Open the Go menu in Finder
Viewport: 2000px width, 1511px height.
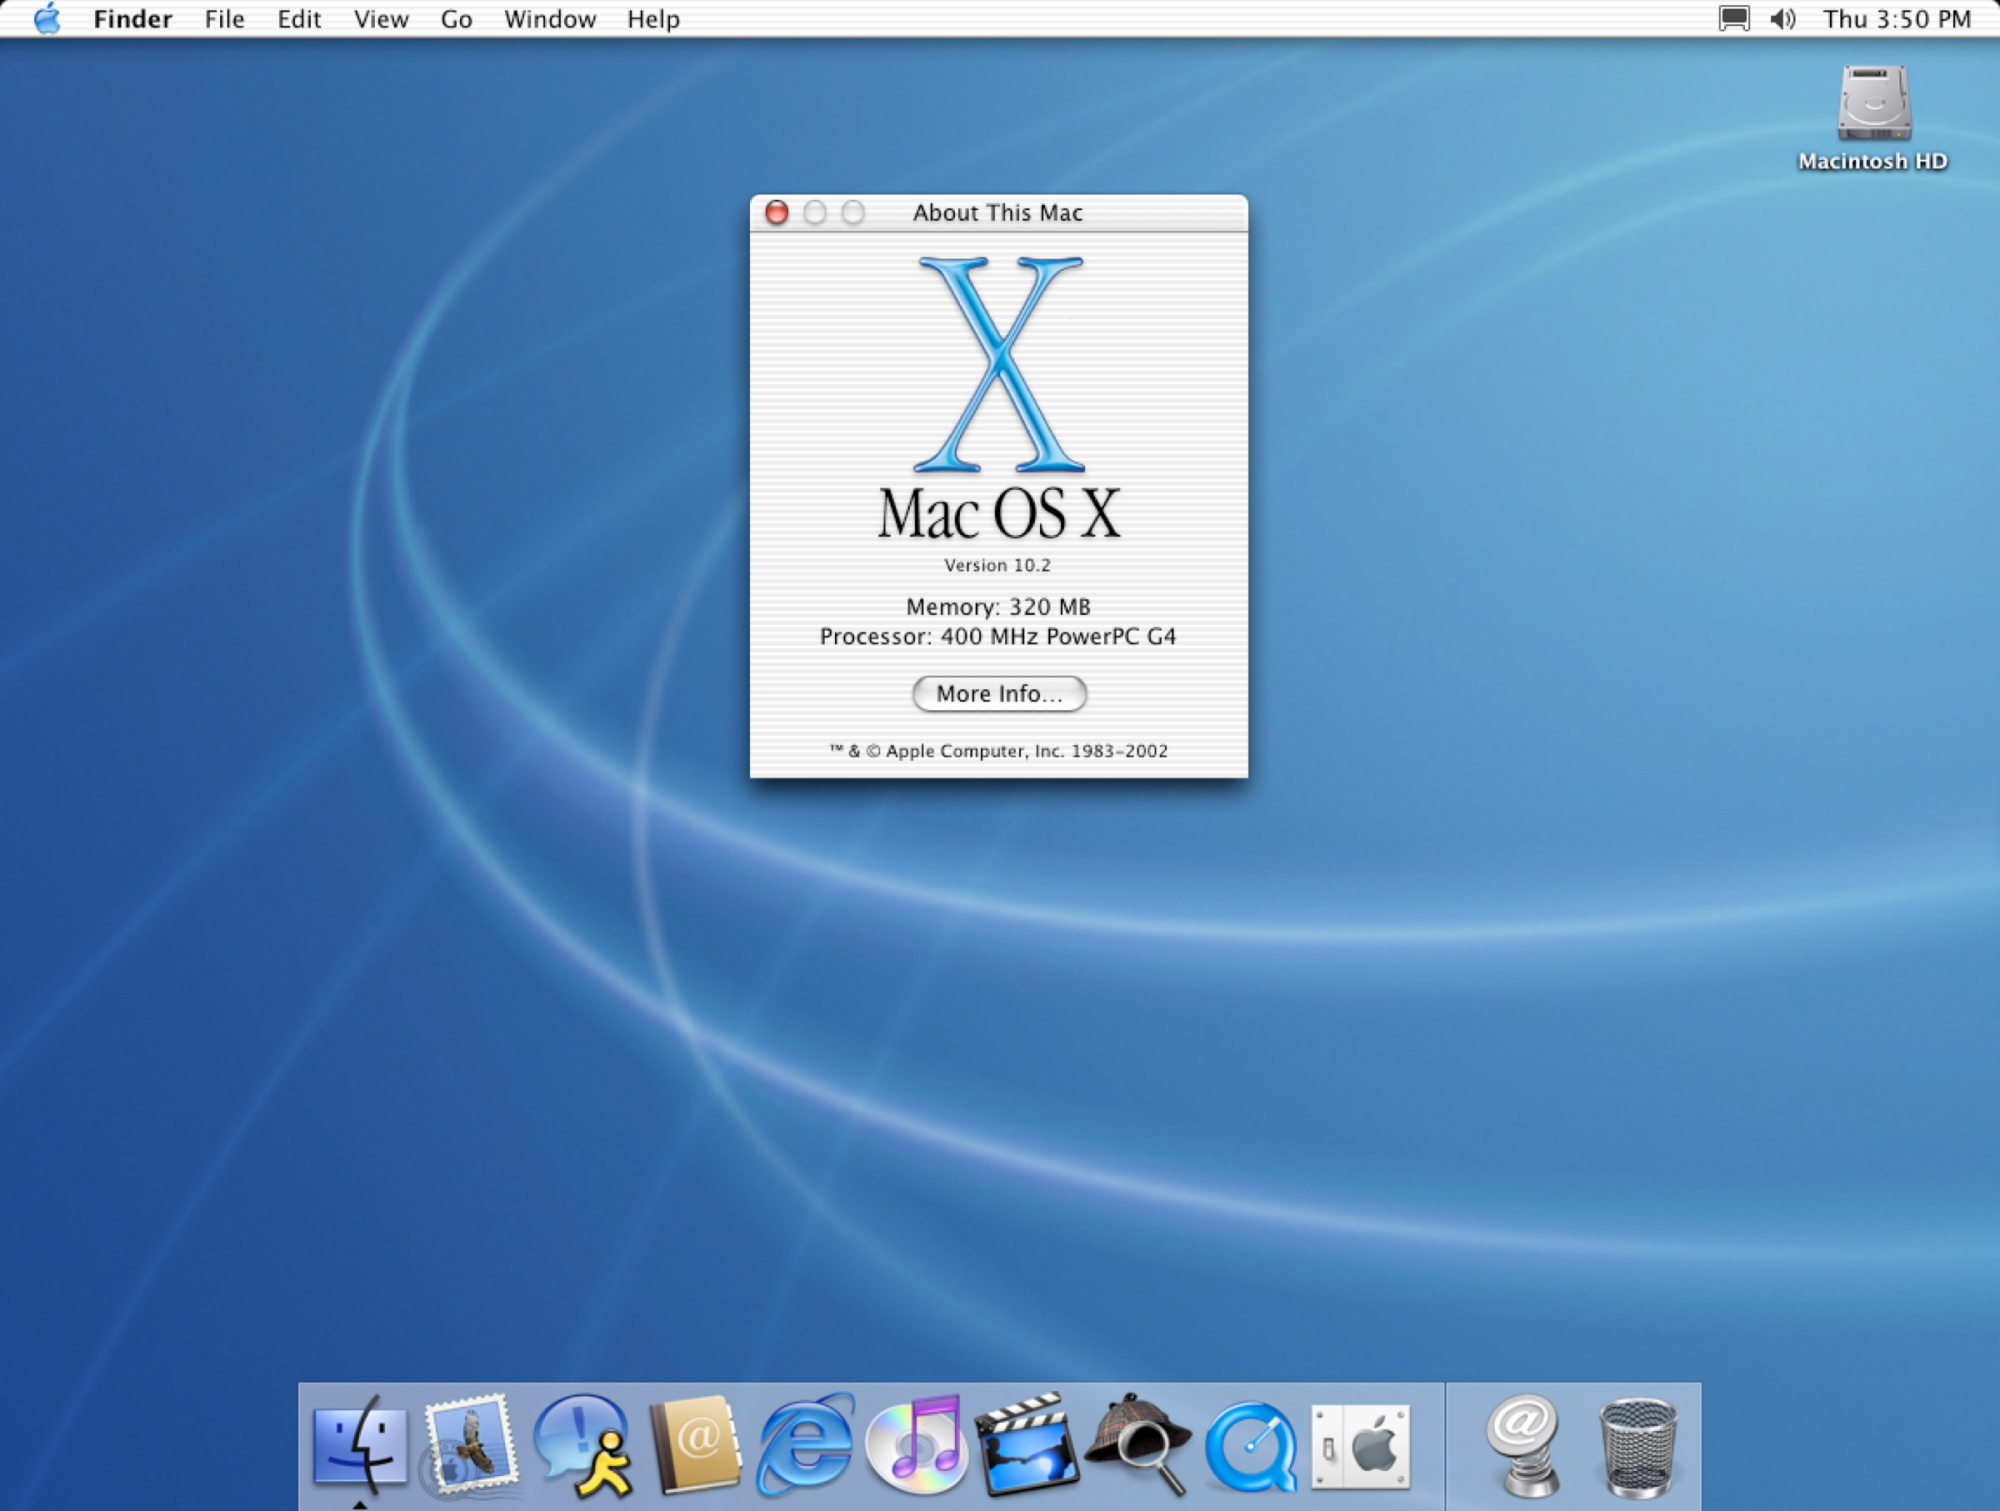click(456, 18)
